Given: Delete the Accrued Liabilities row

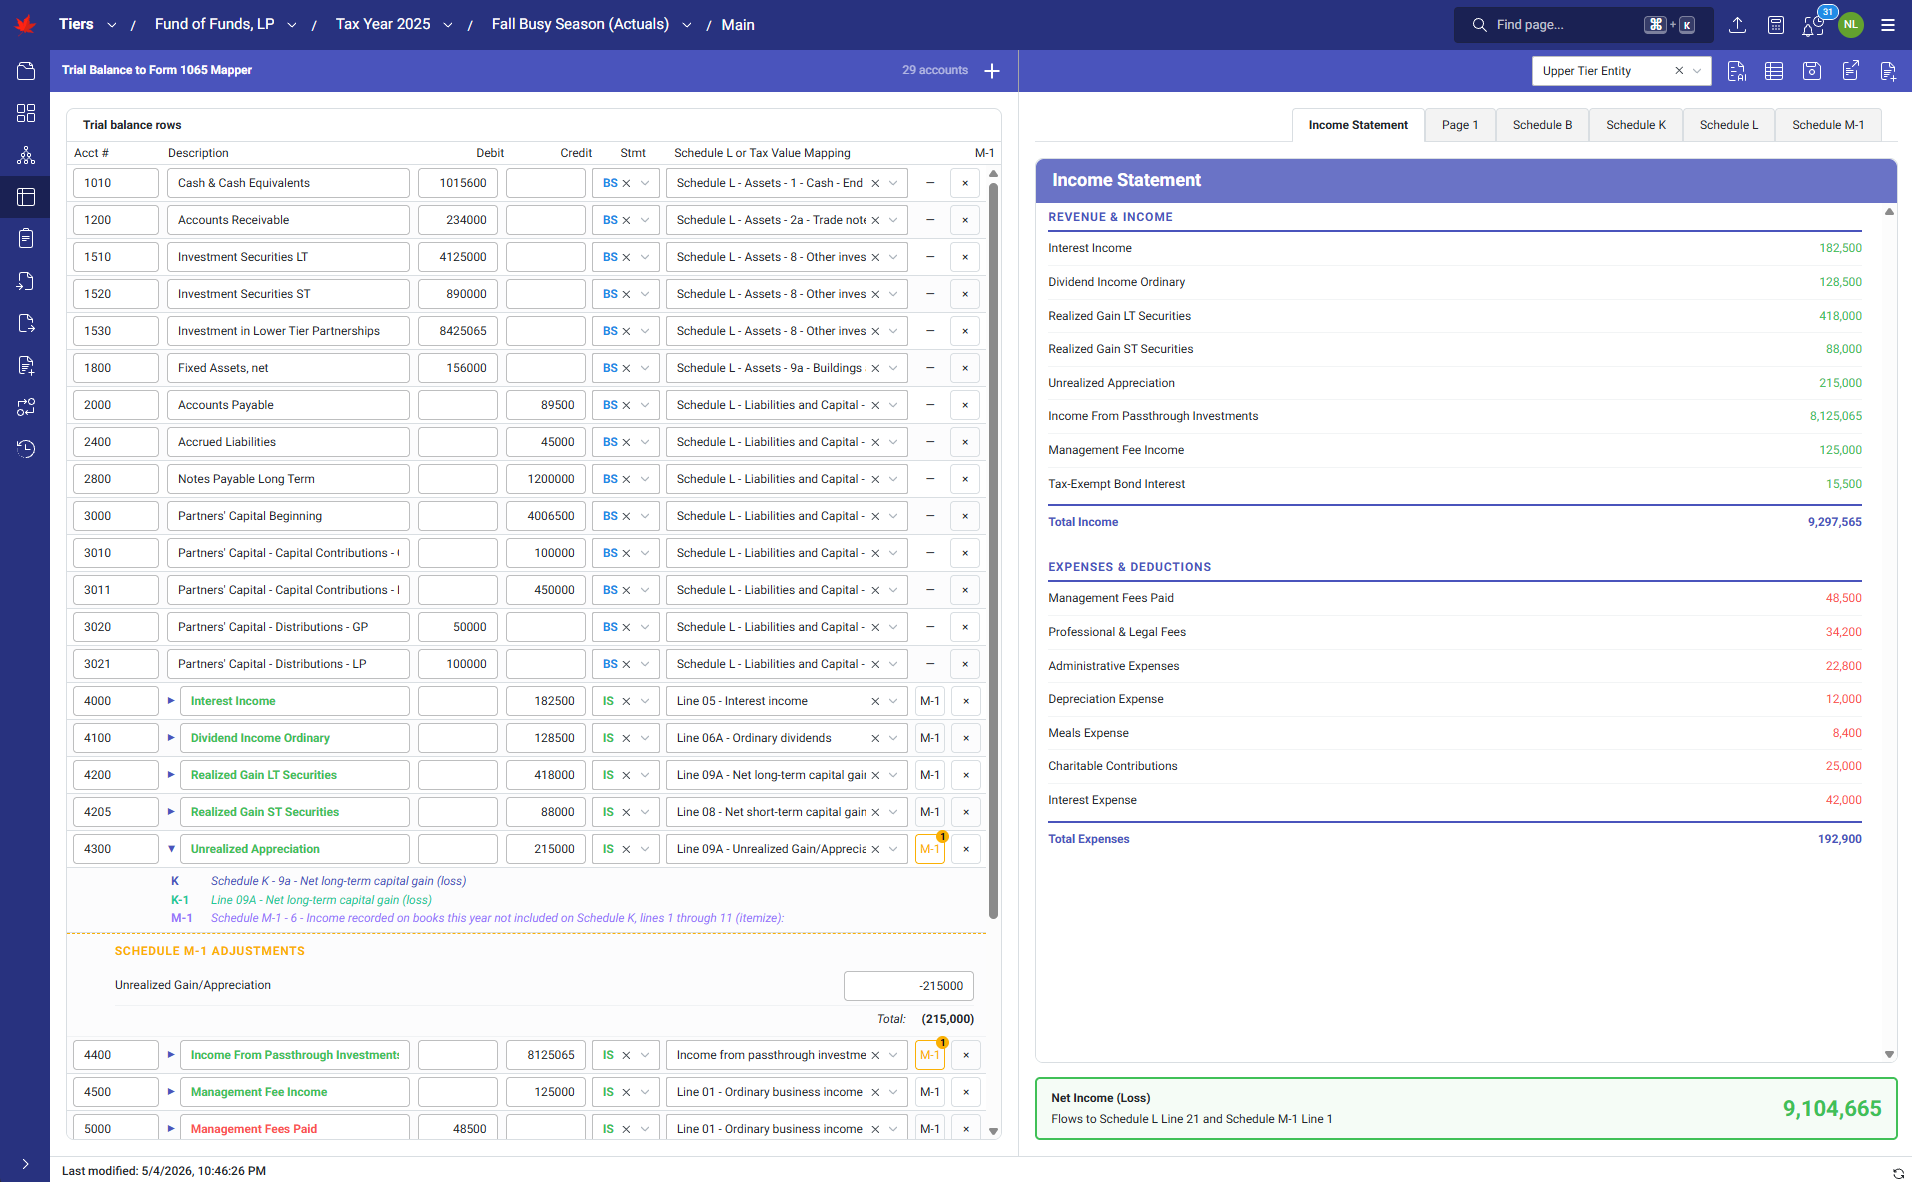Looking at the screenshot, I should [965, 442].
